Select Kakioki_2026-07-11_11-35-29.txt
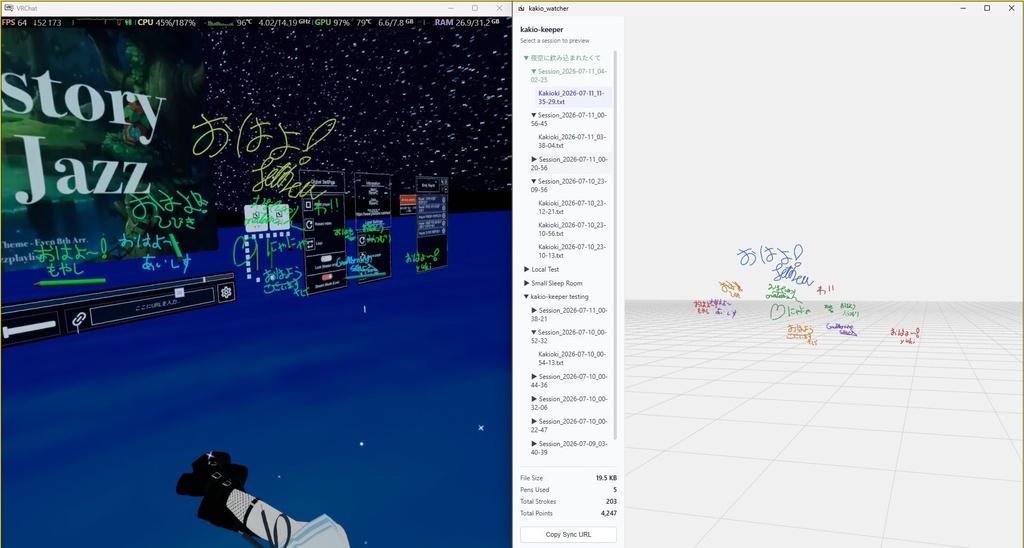This screenshot has height=548, width=1024. point(574,97)
